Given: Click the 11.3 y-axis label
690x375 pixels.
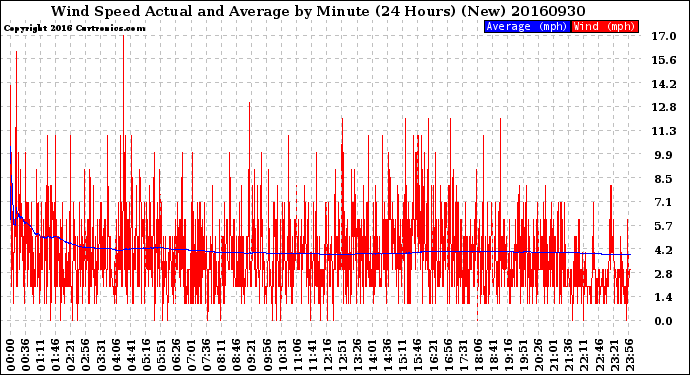Looking at the screenshot, I should pyautogui.click(x=664, y=131).
